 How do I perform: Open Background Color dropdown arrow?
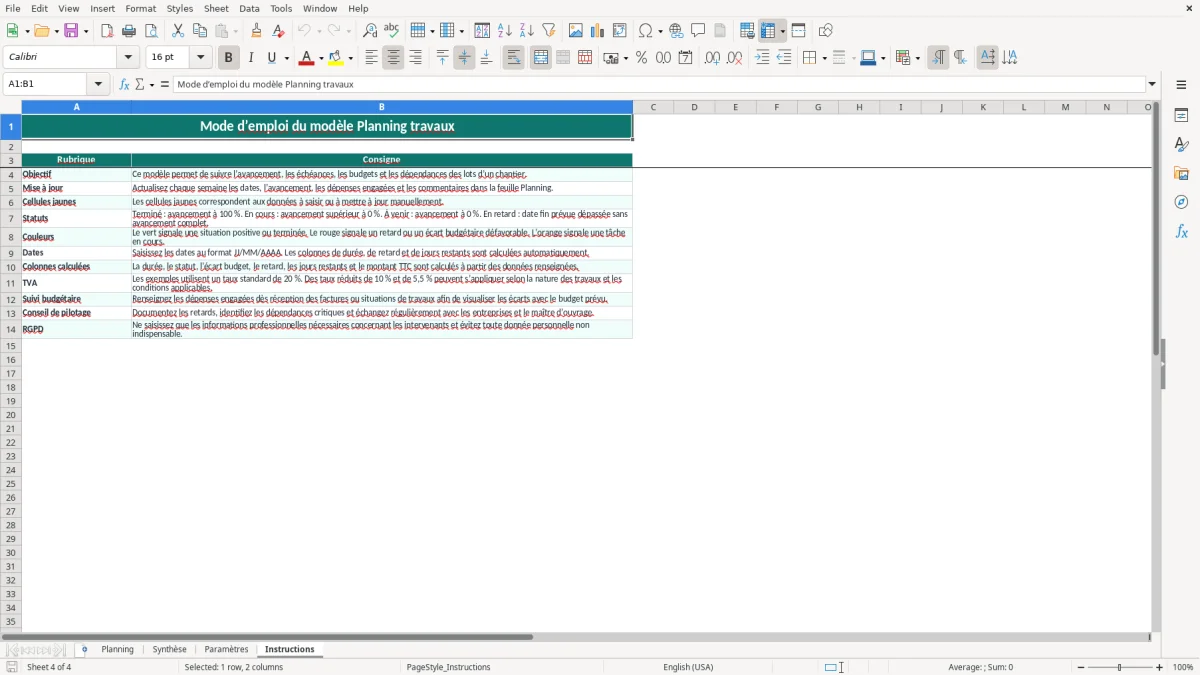click(350, 58)
